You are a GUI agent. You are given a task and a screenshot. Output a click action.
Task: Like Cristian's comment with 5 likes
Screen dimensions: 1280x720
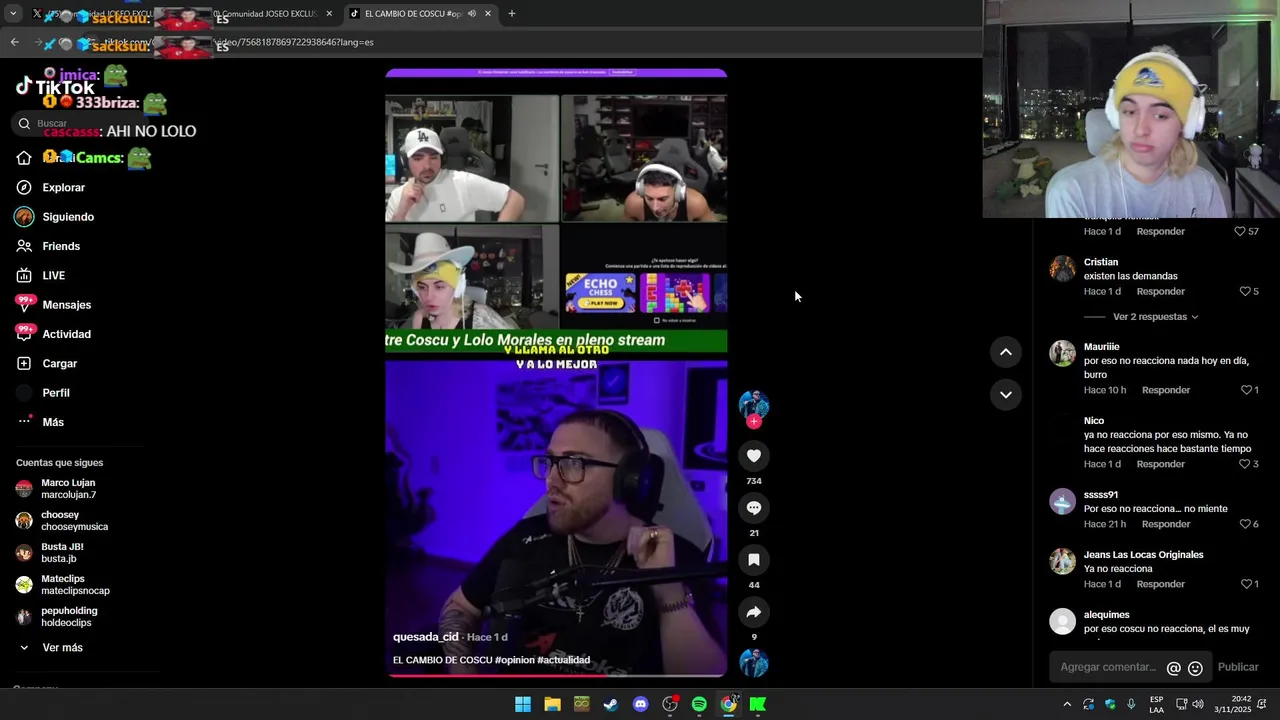click(1245, 292)
